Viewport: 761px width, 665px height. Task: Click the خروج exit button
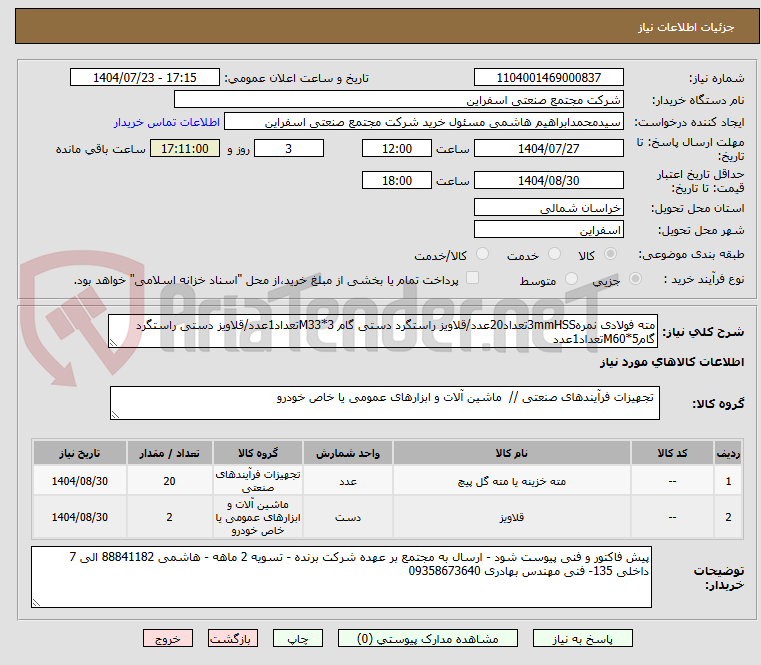tap(167, 638)
